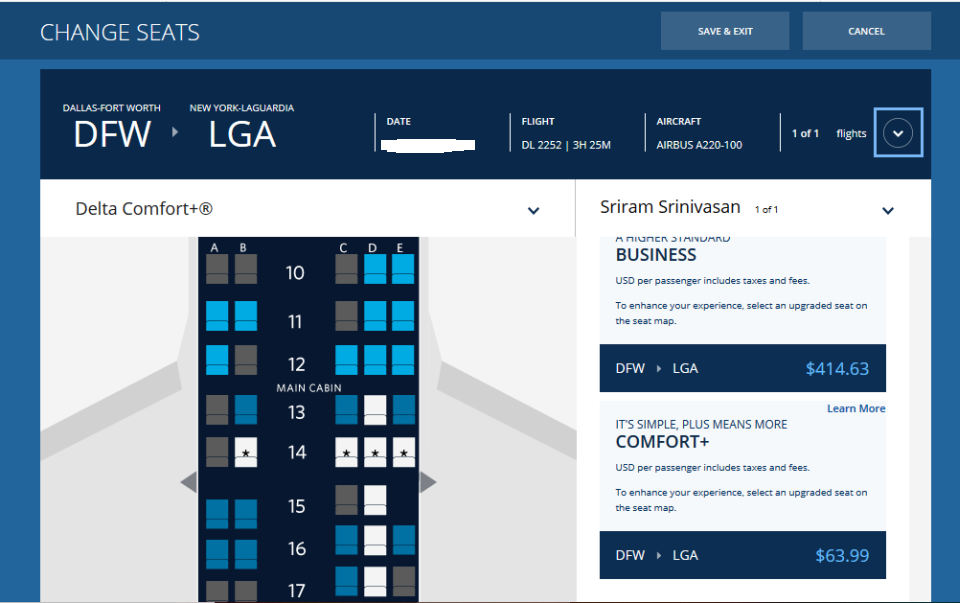Open the Delta Comfort+ cabin dropdown

[533, 211]
